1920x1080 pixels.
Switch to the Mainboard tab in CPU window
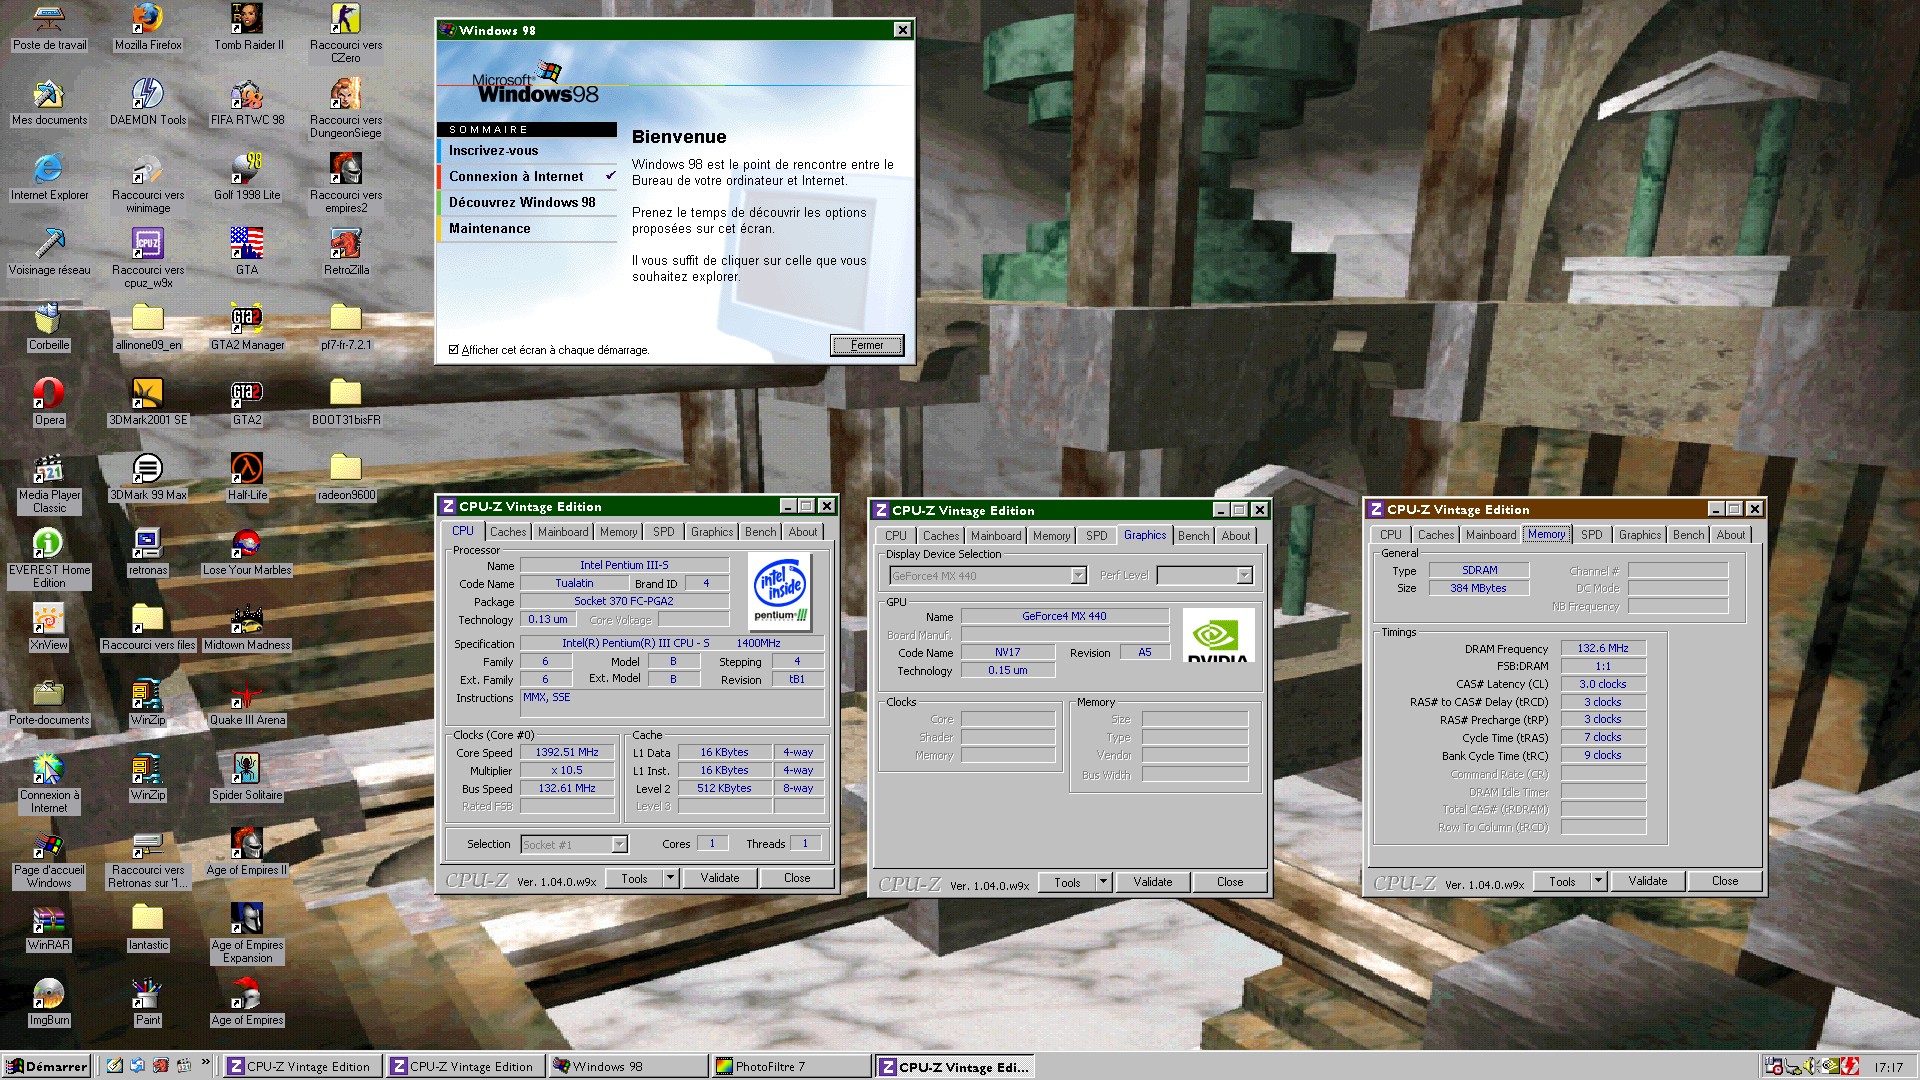(563, 532)
